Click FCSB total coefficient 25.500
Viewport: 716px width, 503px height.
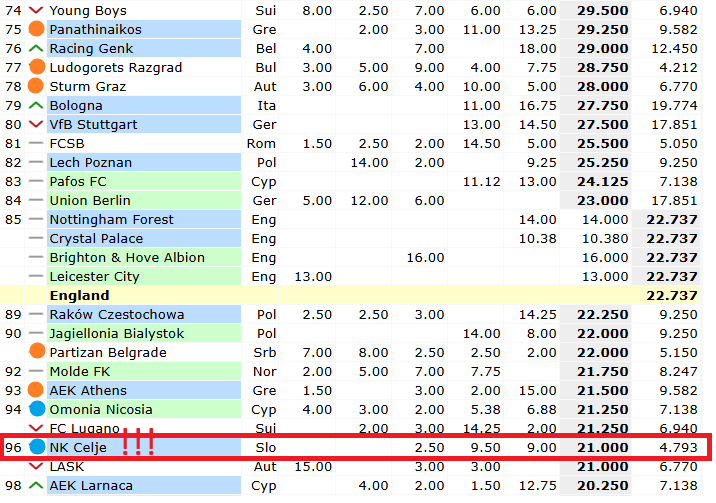click(602, 143)
